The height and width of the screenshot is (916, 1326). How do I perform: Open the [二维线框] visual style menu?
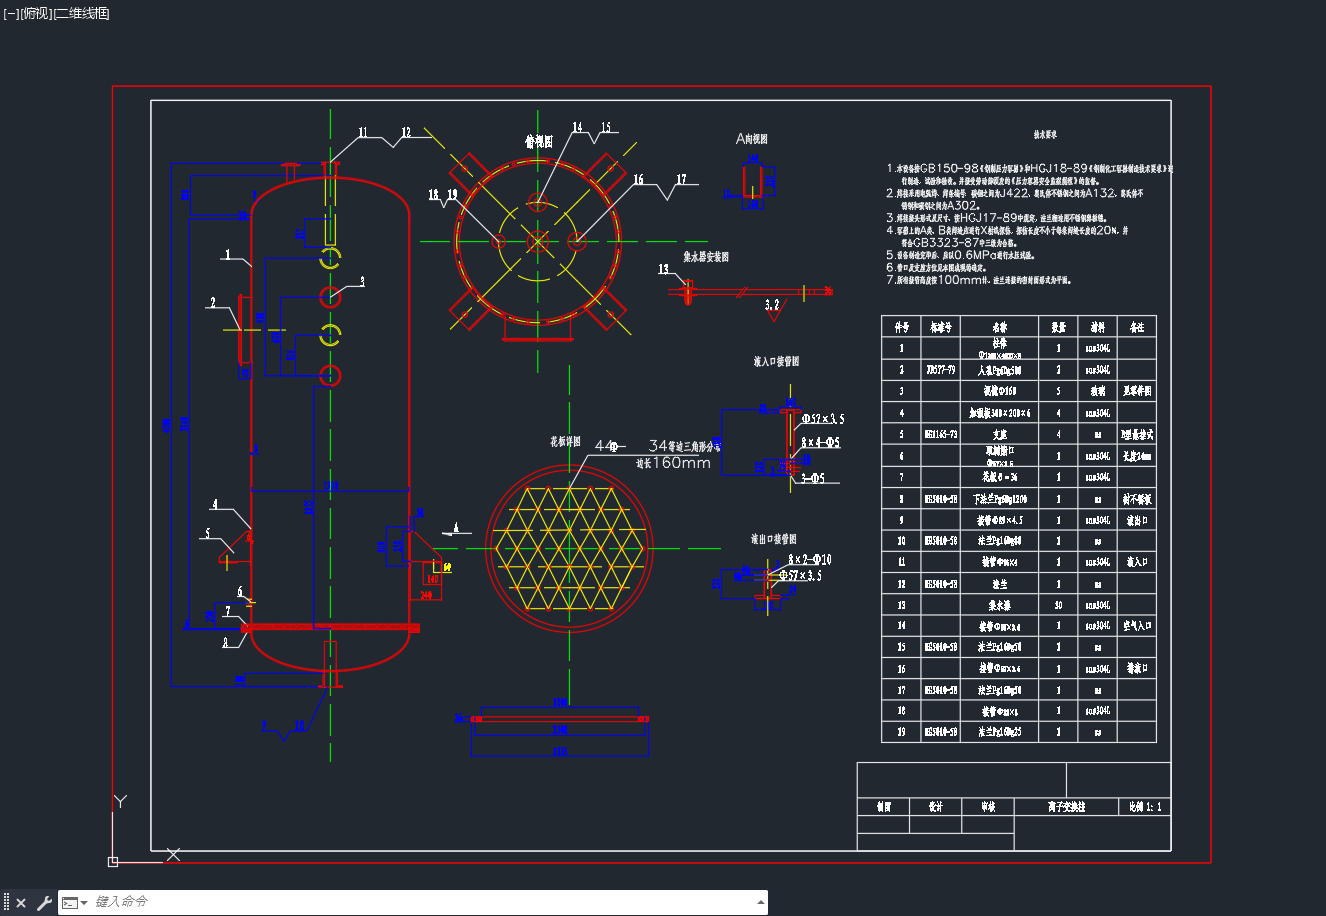coord(81,13)
